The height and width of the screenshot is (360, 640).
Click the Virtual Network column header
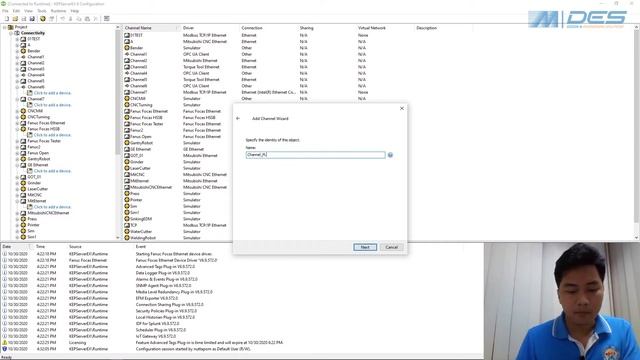click(x=384, y=28)
